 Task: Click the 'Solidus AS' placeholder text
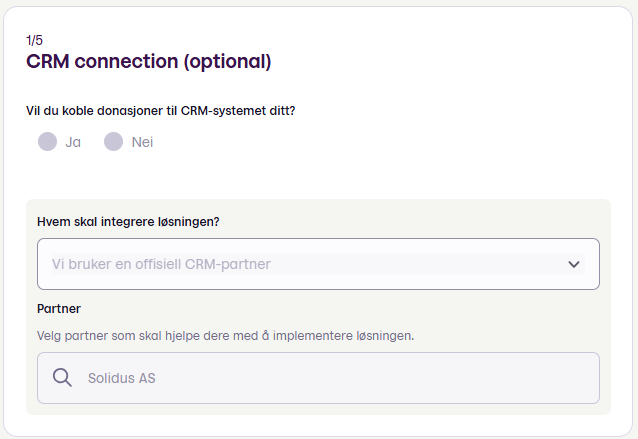[122, 378]
